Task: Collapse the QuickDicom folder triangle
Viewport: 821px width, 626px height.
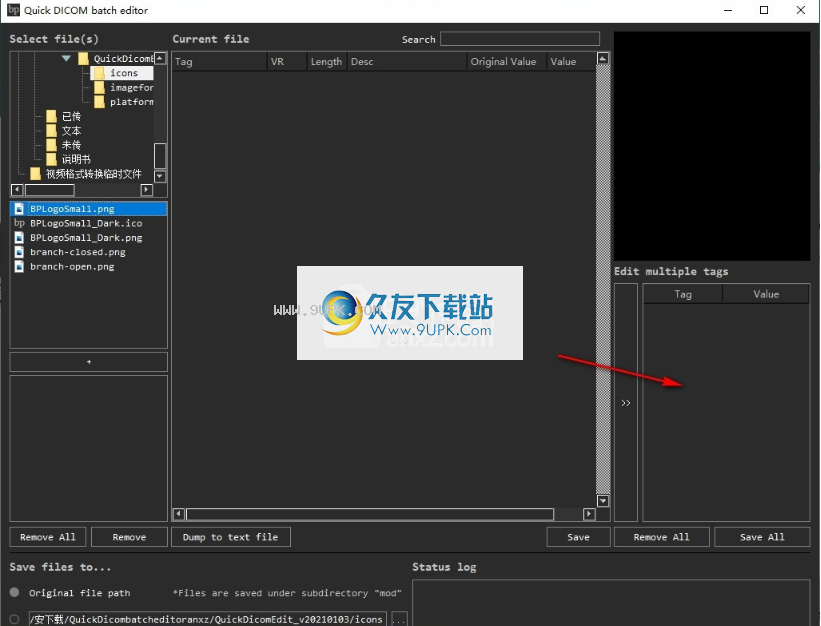Action: pyautogui.click(x=66, y=58)
